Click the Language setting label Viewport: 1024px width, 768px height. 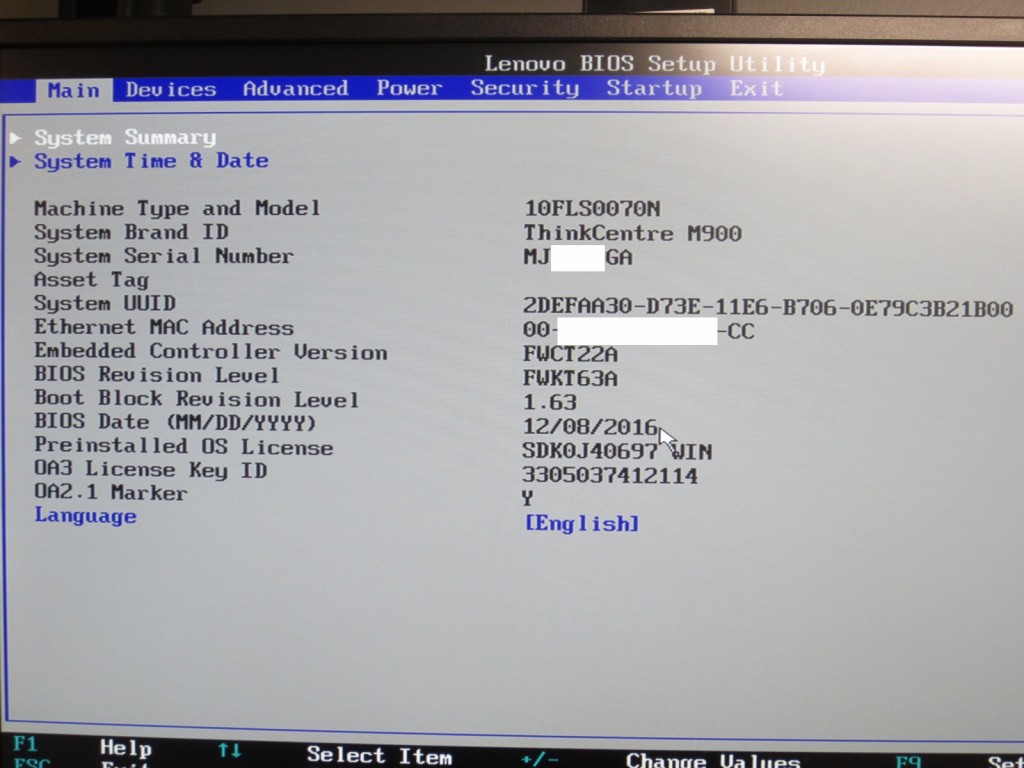tap(85, 516)
